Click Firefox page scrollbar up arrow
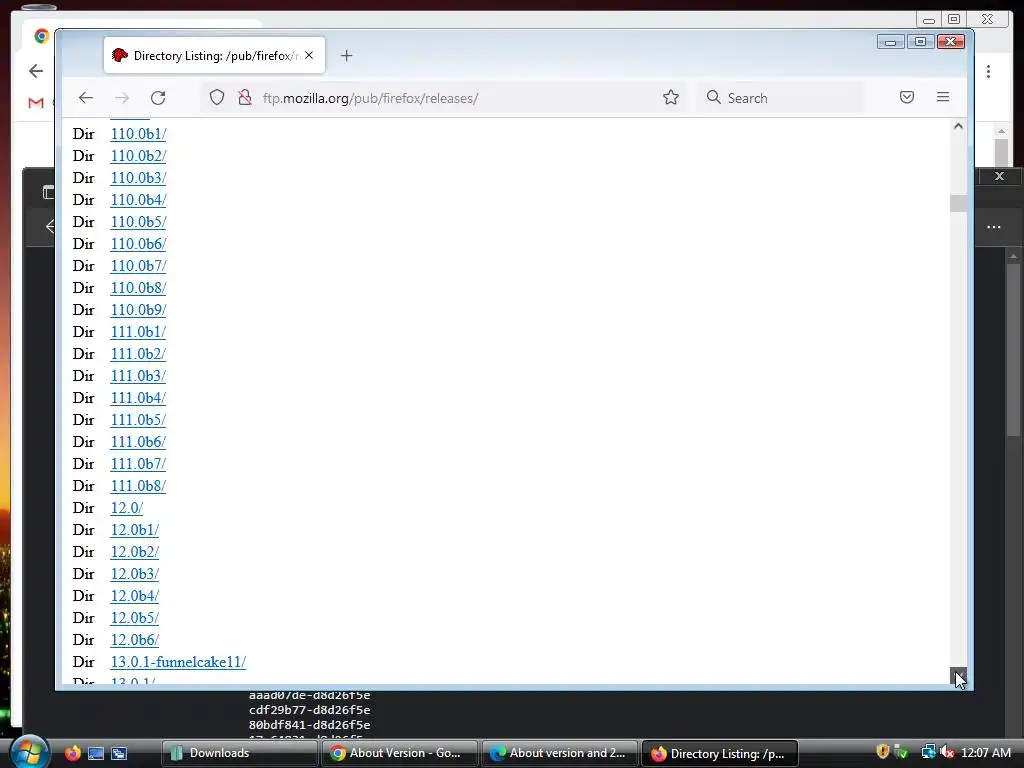1024x768 pixels. tap(958, 127)
